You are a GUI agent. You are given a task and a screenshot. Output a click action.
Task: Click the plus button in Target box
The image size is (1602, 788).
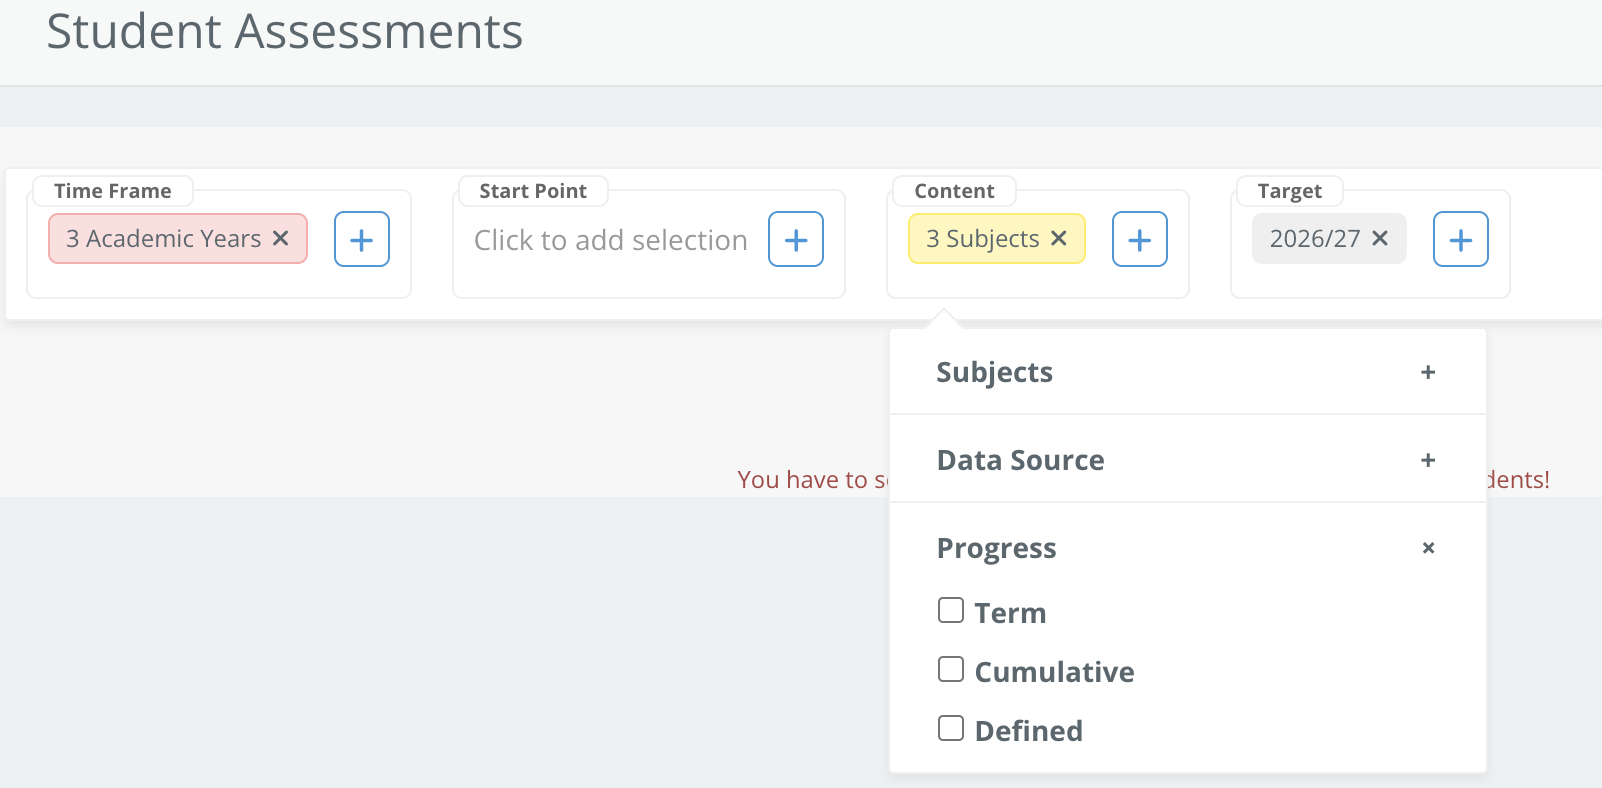[1461, 239]
